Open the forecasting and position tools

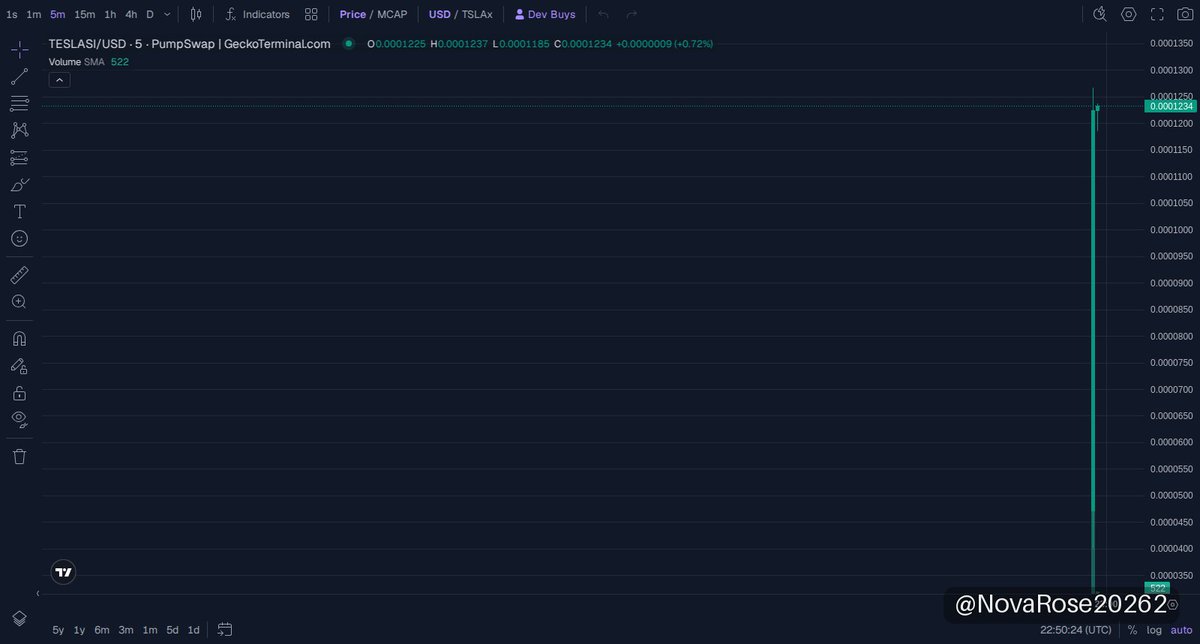point(20,158)
